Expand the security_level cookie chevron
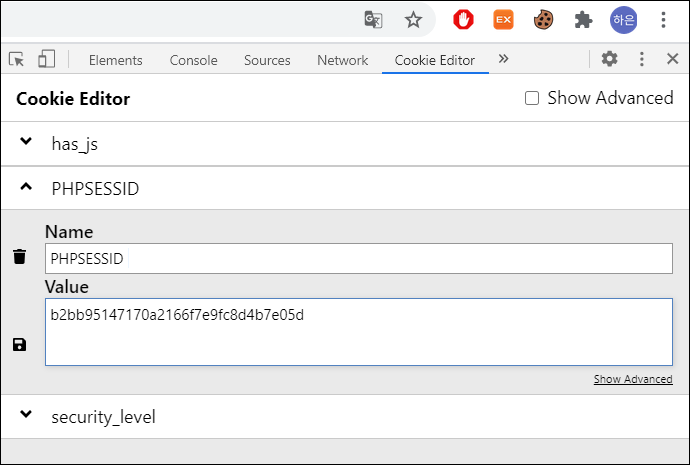 click(x=26, y=414)
